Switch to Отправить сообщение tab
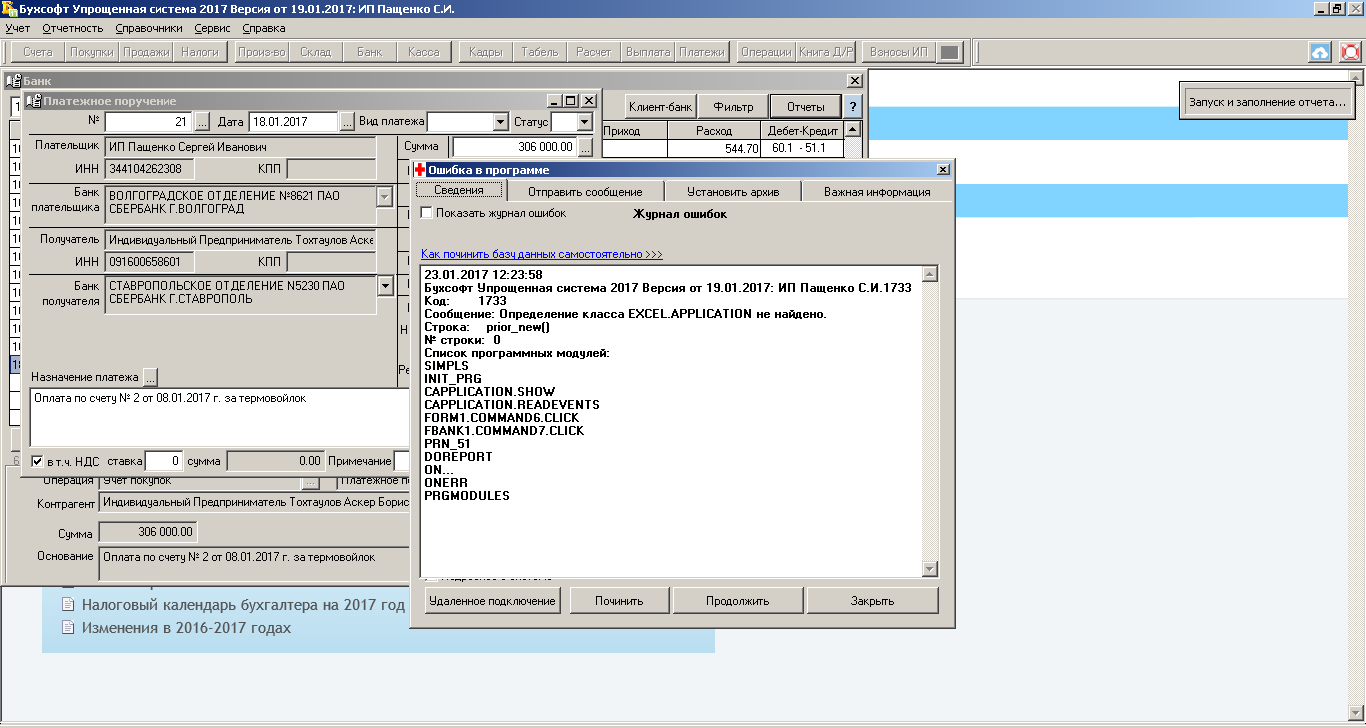The height and width of the screenshot is (728, 1366). click(585, 191)
